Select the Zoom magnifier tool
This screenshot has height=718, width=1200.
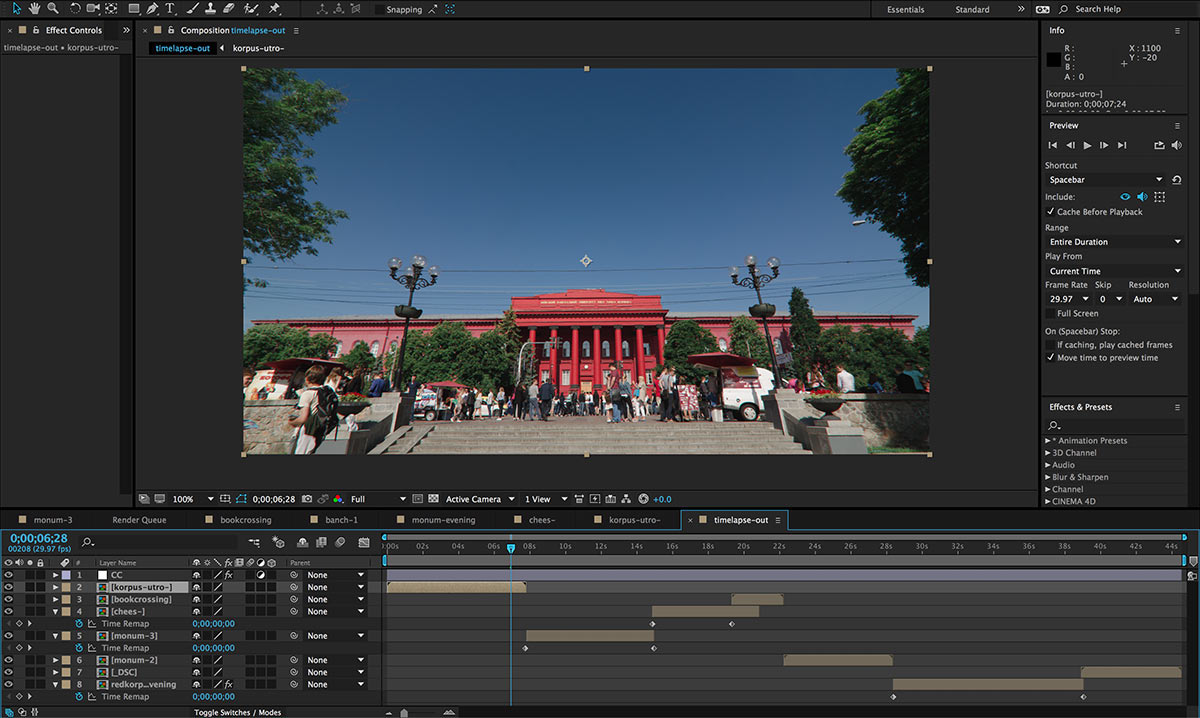(52, 9)
